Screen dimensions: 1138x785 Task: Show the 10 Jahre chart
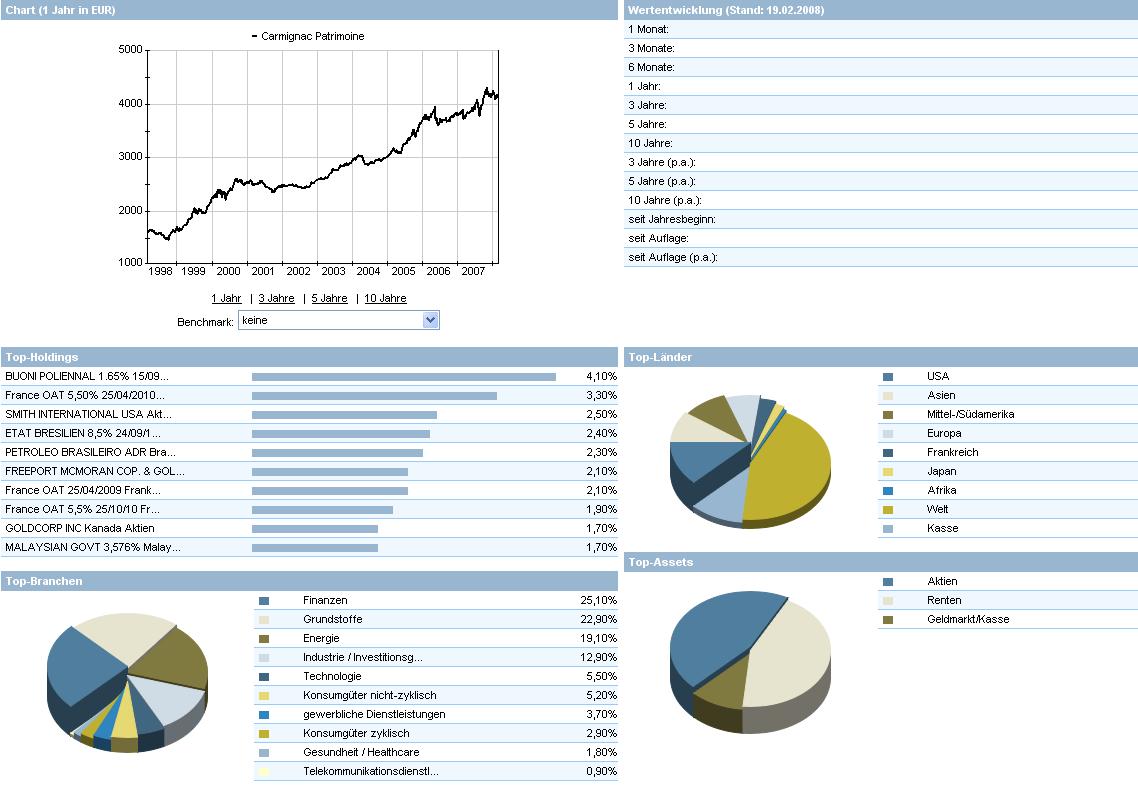pyautogui.click(x=385, y=298)
